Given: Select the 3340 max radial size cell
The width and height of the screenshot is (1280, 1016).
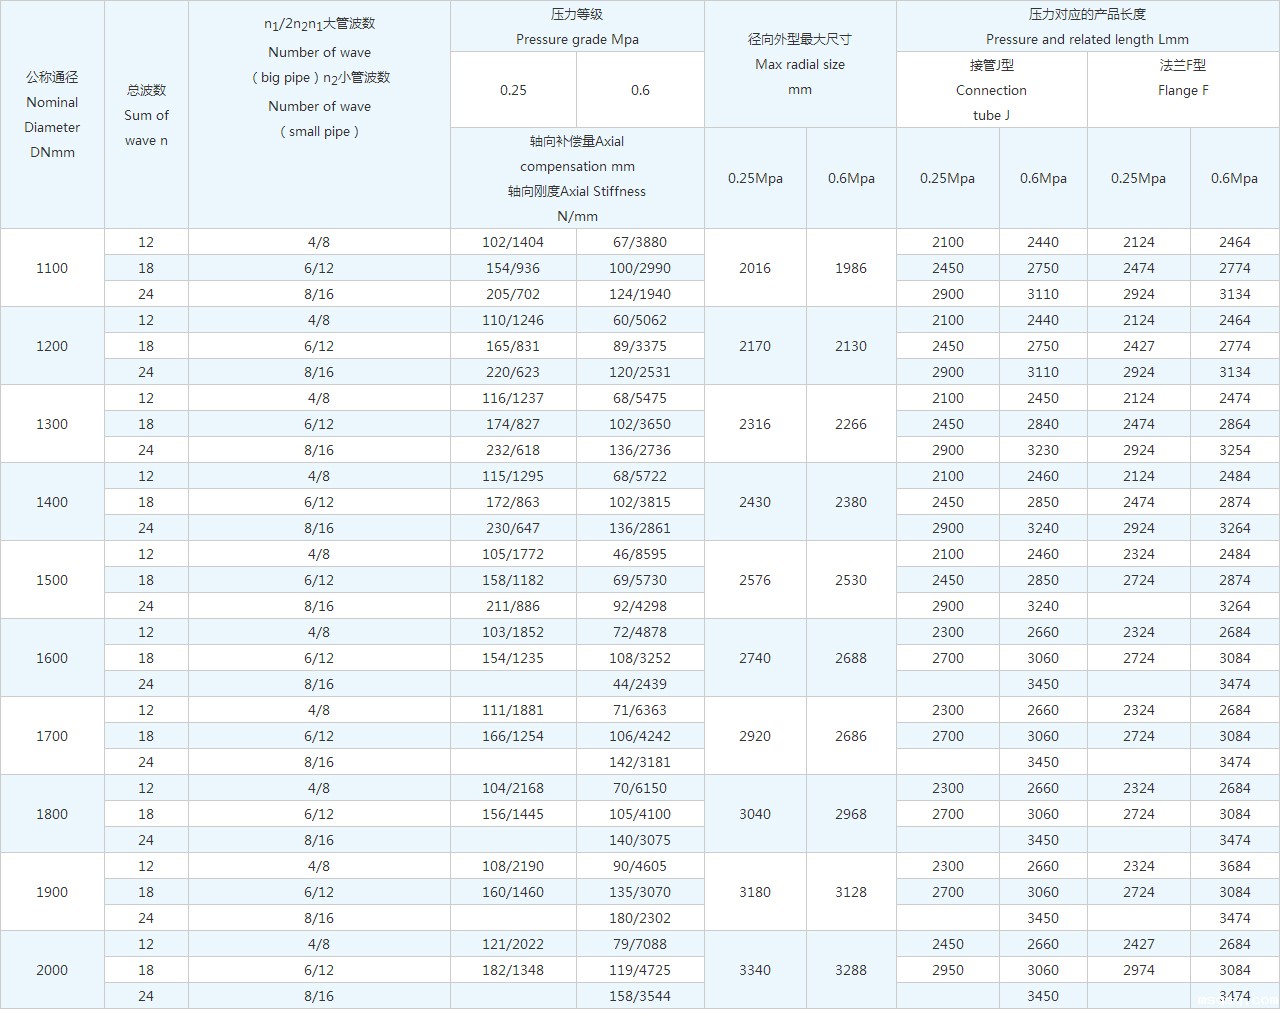Looking at the screenshot, I should pyautogui.click(x=755, y=970).
